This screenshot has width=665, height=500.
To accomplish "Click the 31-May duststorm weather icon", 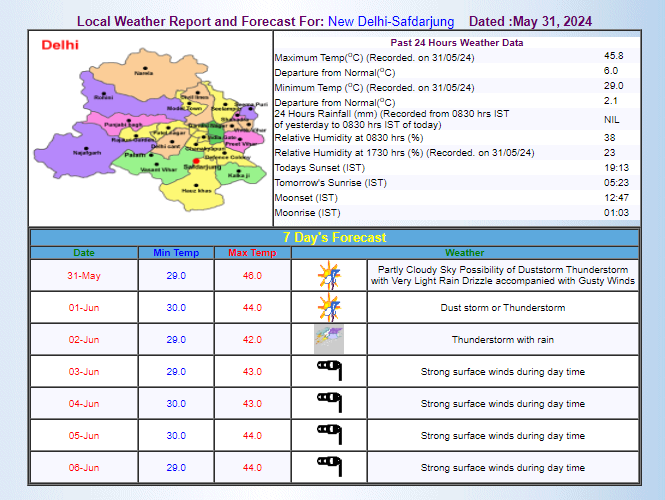I will click(329, 275).
